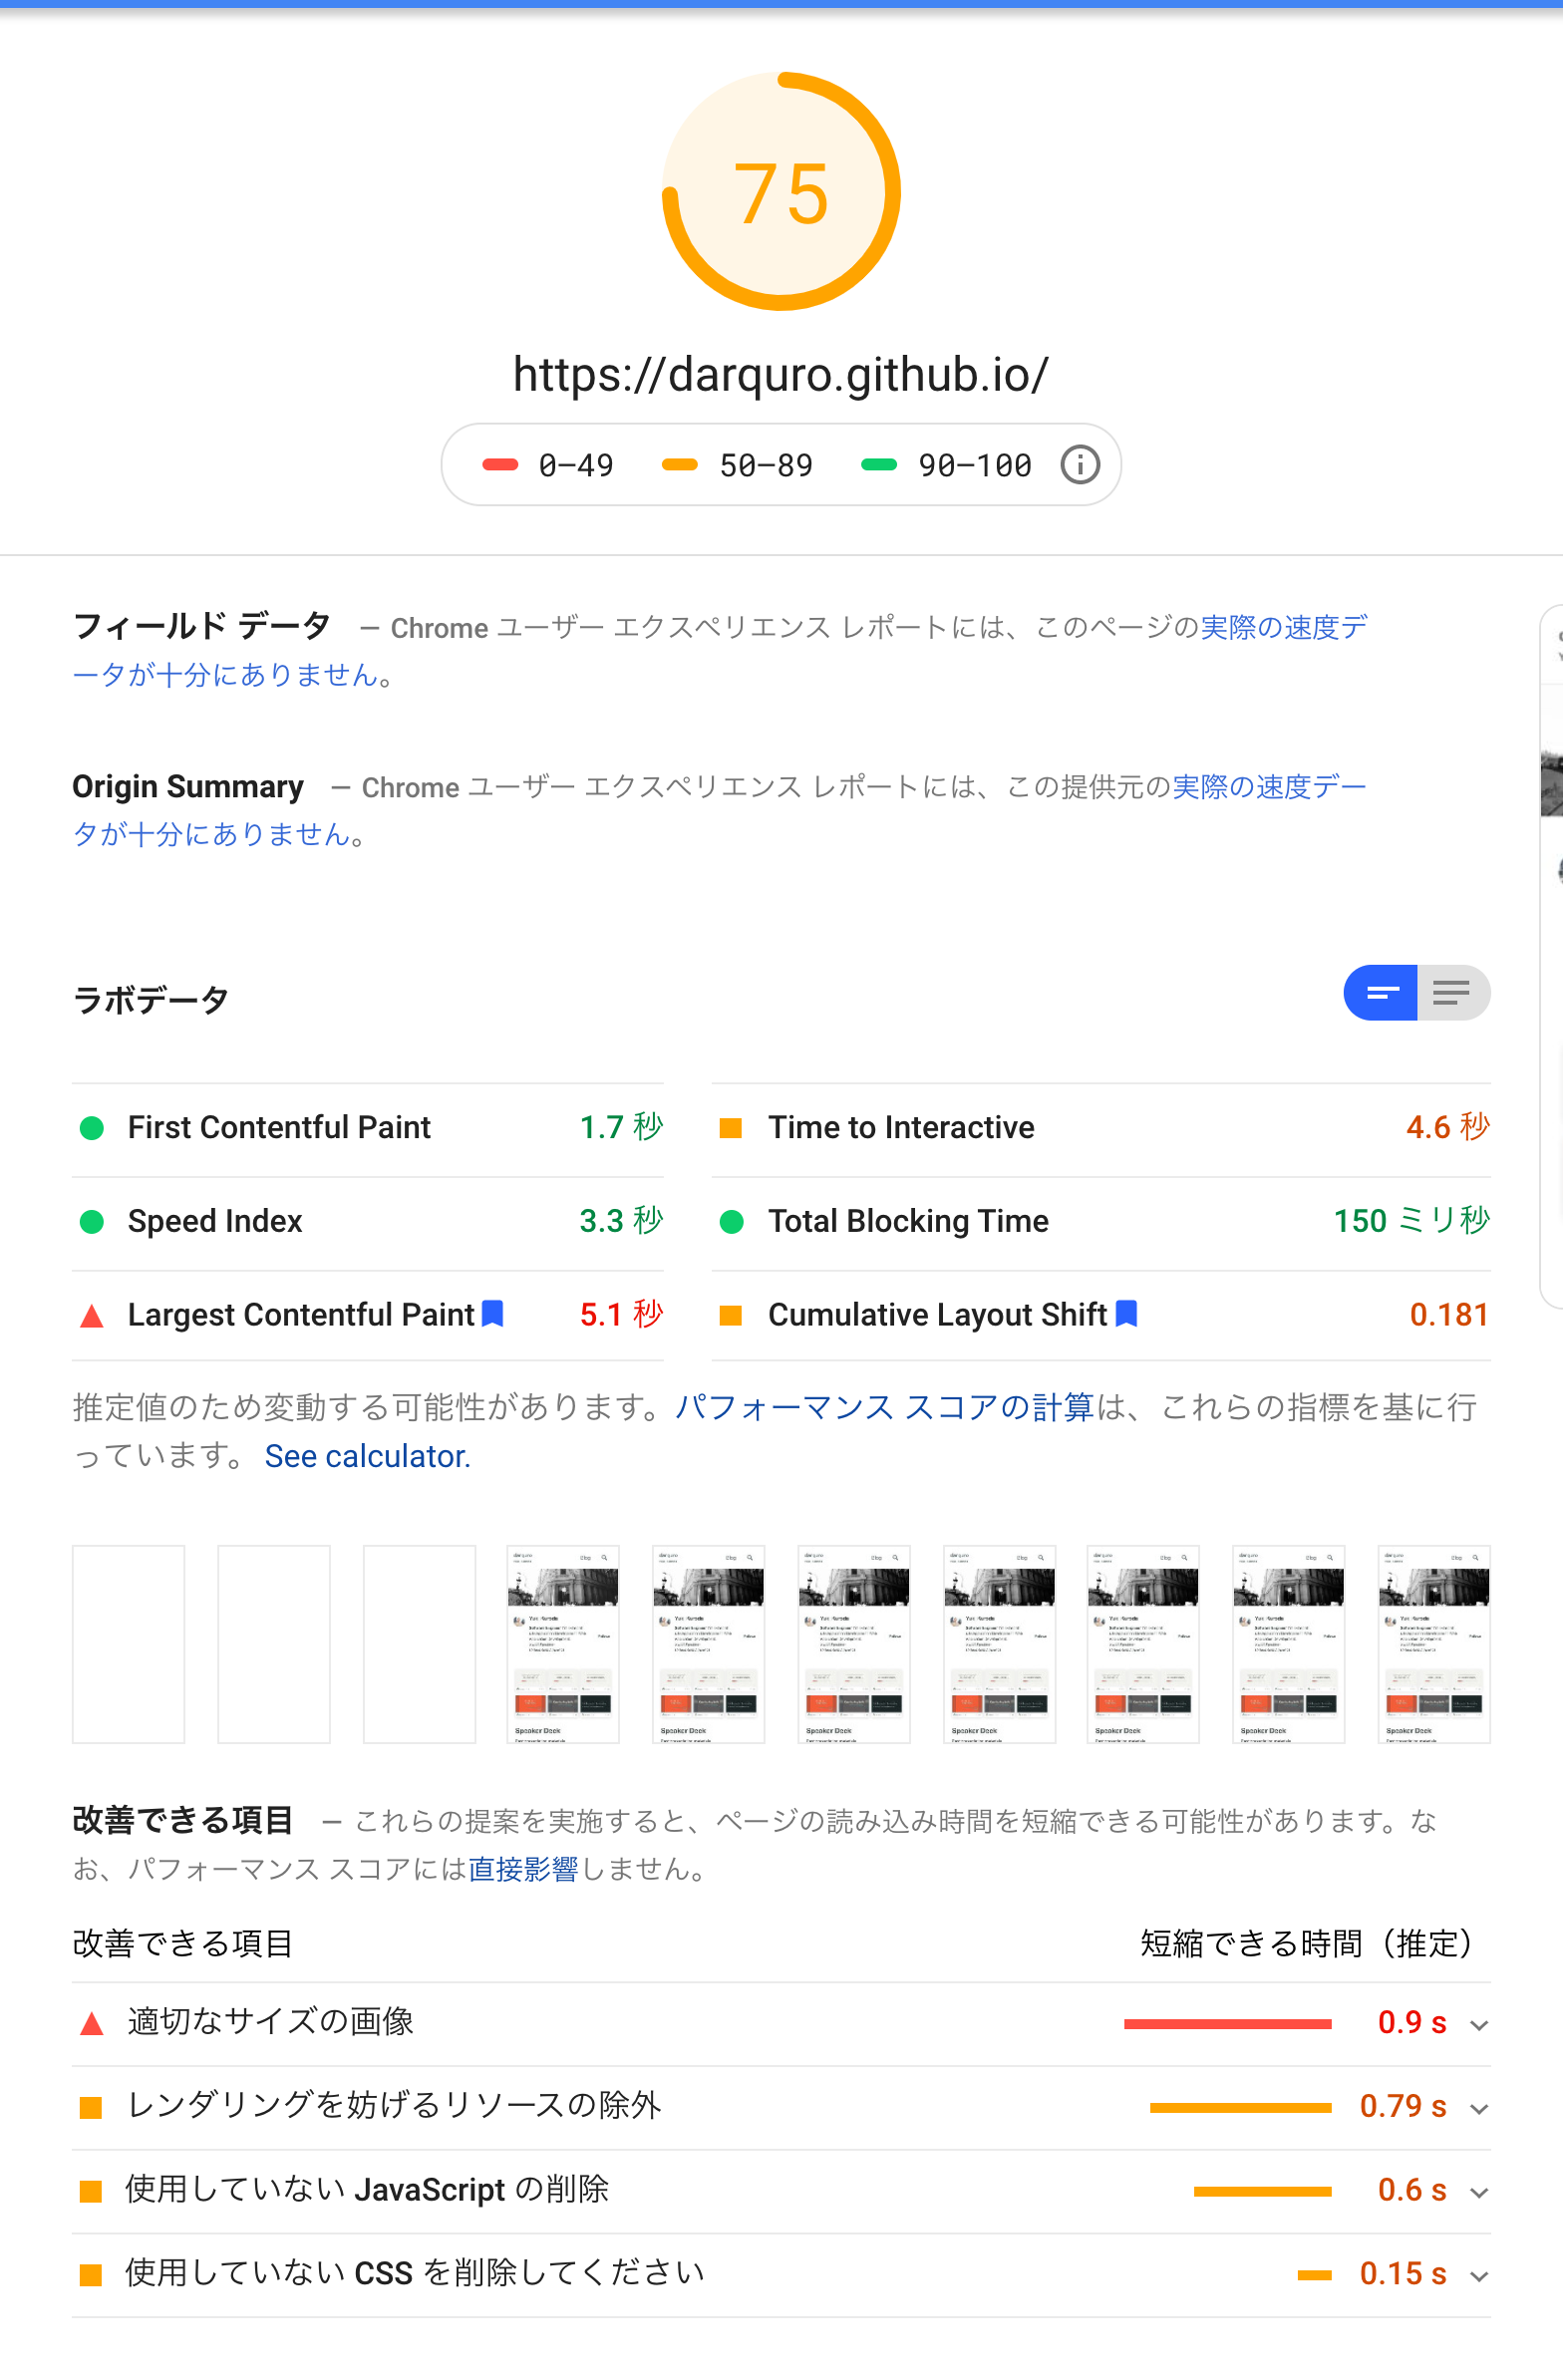
Task: Click the orange savings bar for 0.6 s
Action: [1262, 2192]
